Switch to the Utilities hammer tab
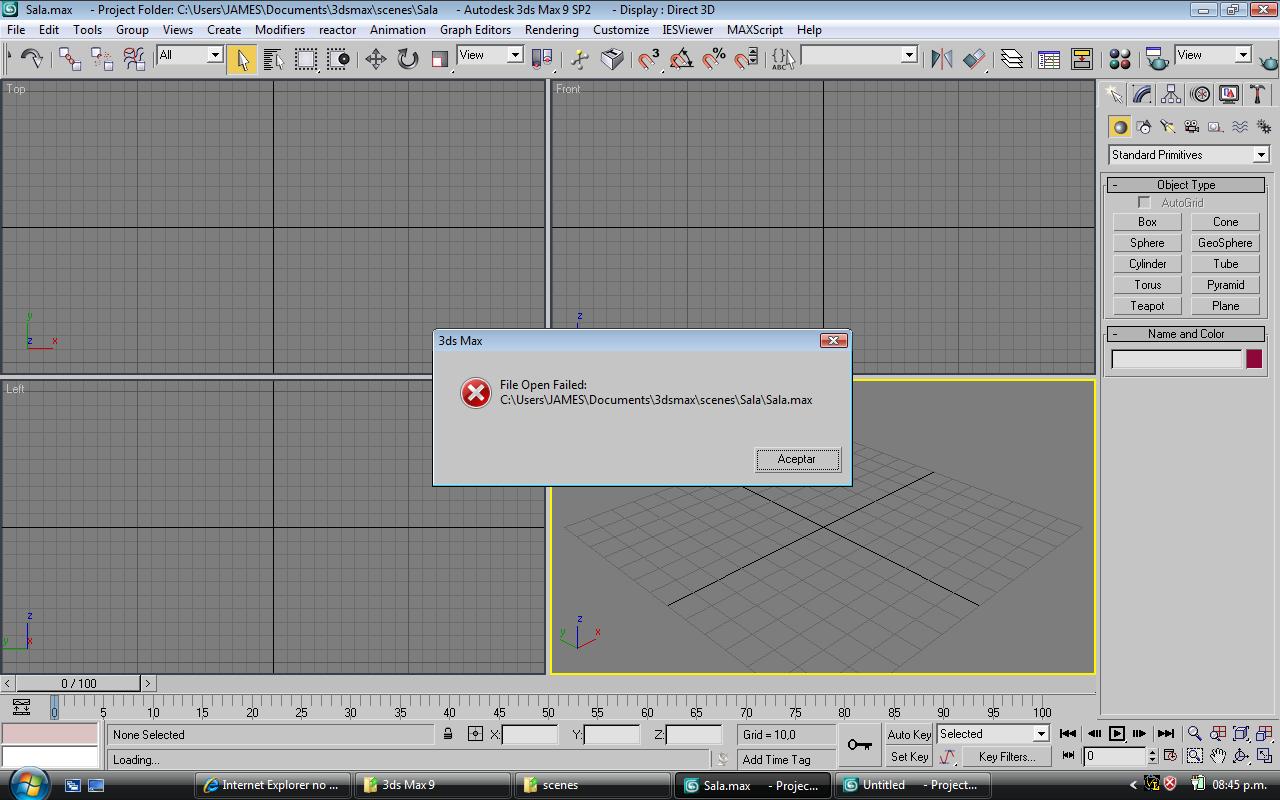The width and height of the screenshot is (1280, 800). 1257,94
